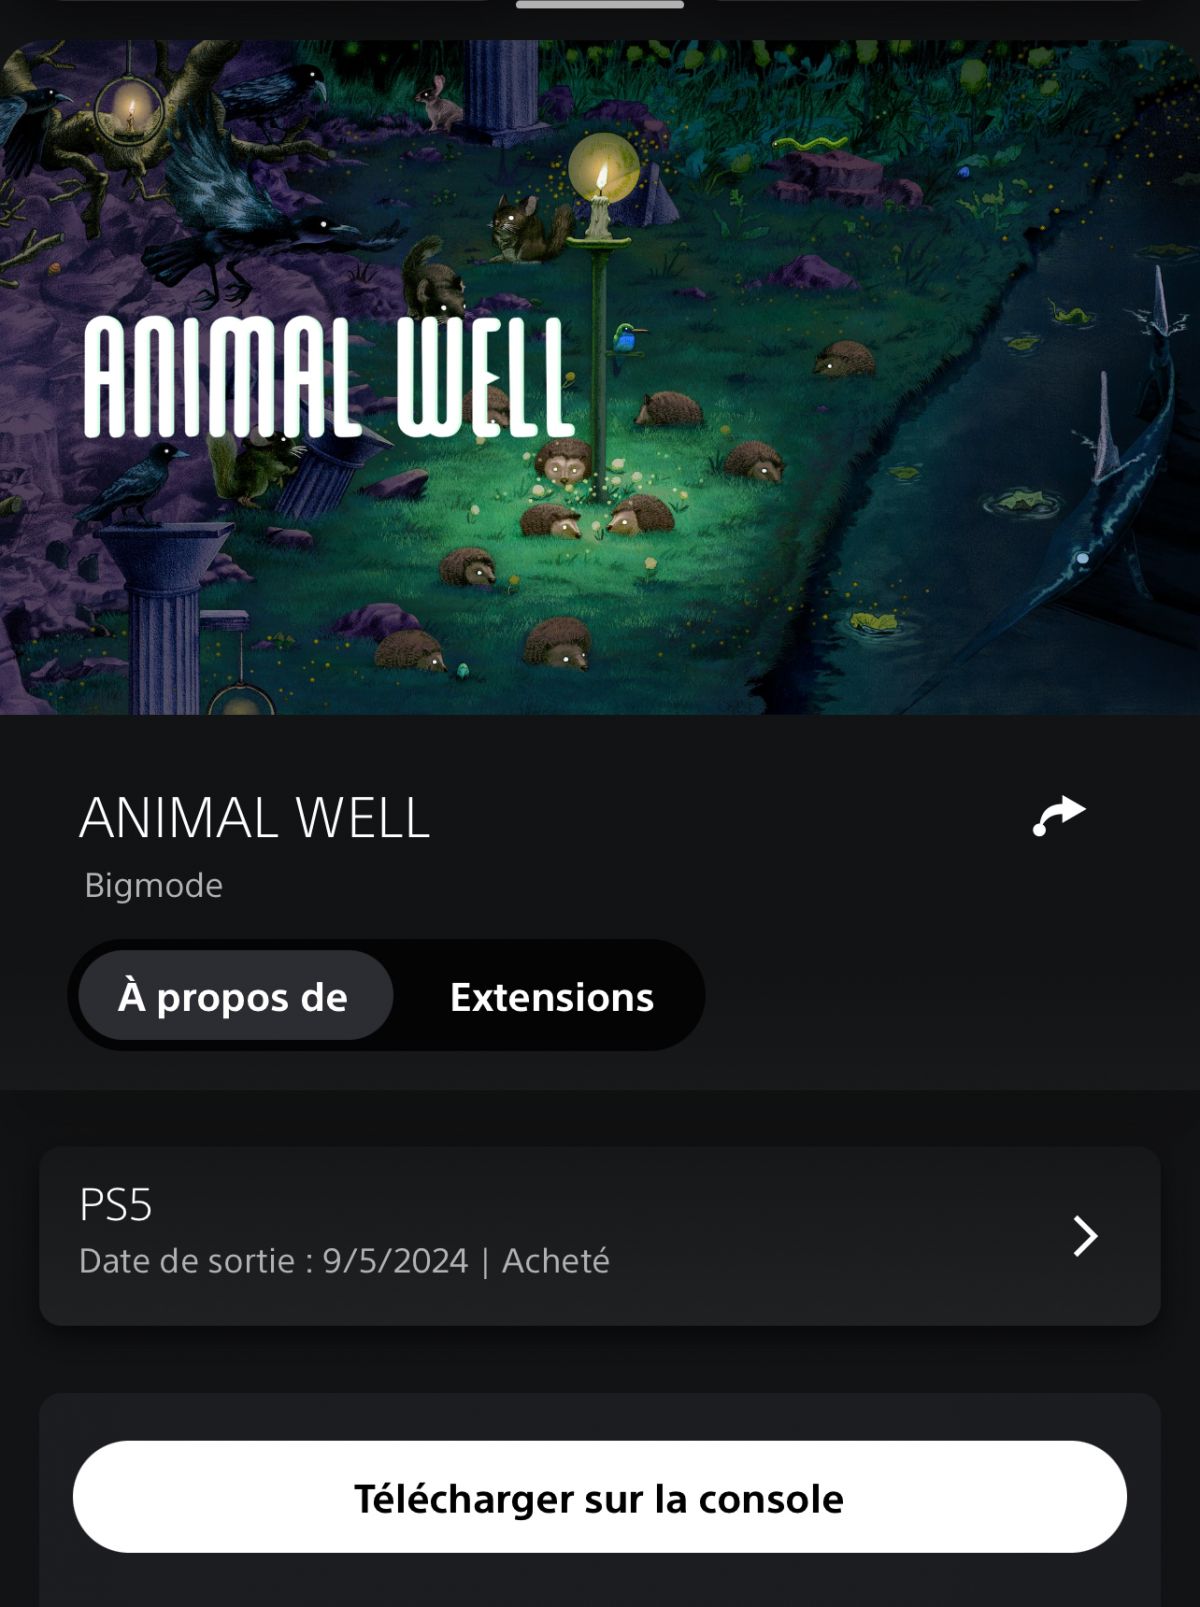Image resolution: width=1200 pixels, height=1607 pixels.
Task: Tap the ANIMAL WELL logo on banner
Action: (x=330, y=377)
